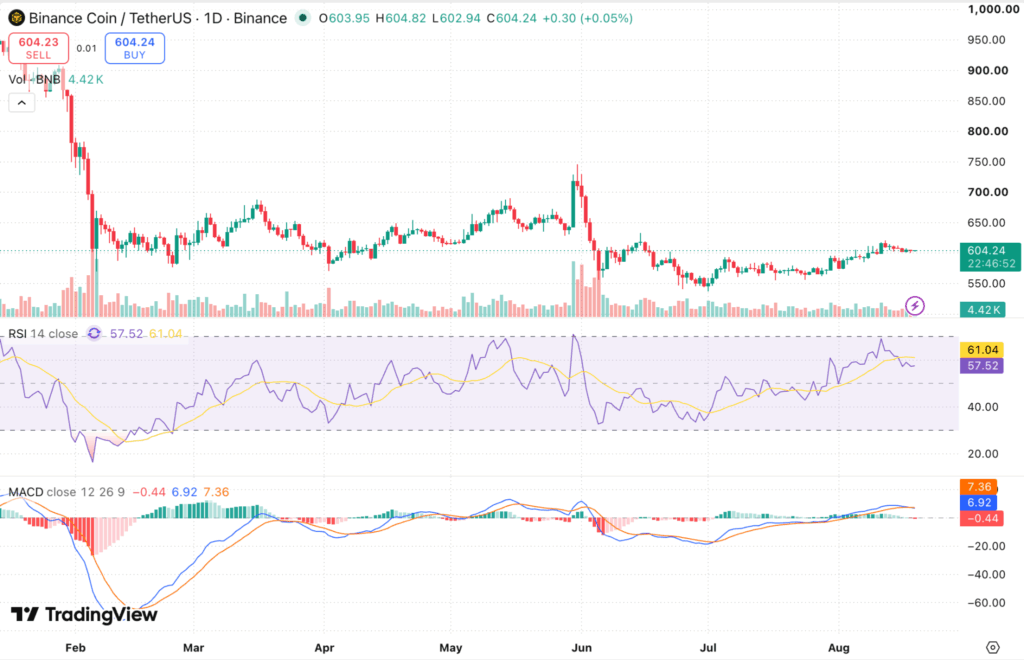Screen dimensions: 1024x660
Task: Click the yellow RSI value tag 61.04
Action: pos(982,350)
